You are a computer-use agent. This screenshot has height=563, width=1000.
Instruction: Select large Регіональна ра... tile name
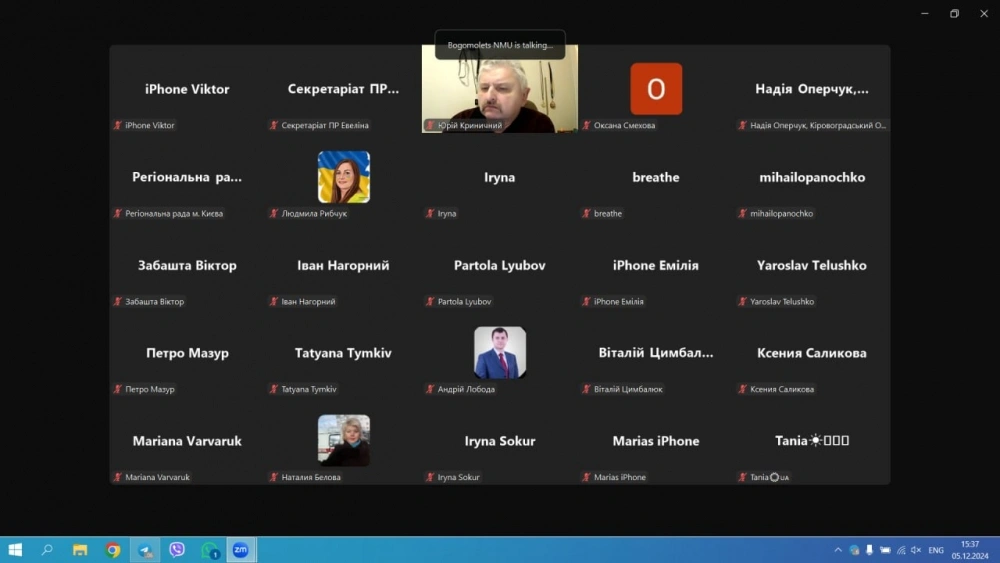pos(187,177)
